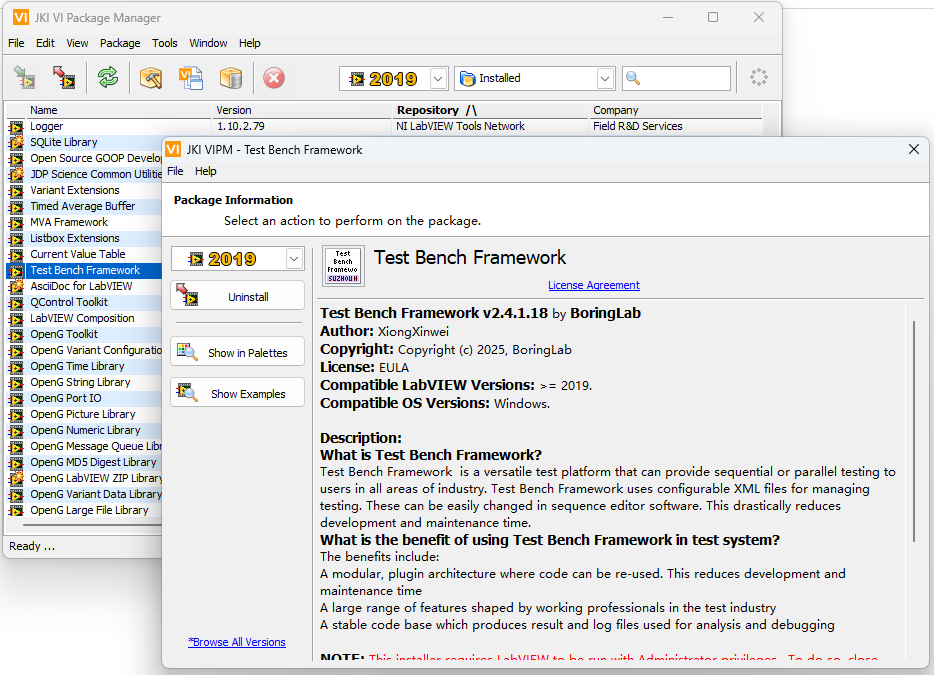Open the Tools menu in main window
This screenshot has width=934, height=675.
165,43
